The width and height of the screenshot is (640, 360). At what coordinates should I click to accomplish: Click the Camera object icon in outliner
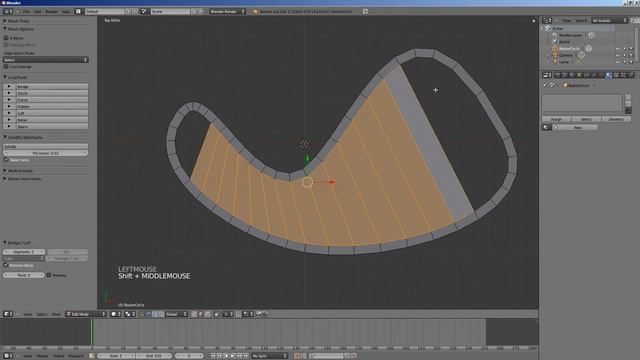(555, 55)
